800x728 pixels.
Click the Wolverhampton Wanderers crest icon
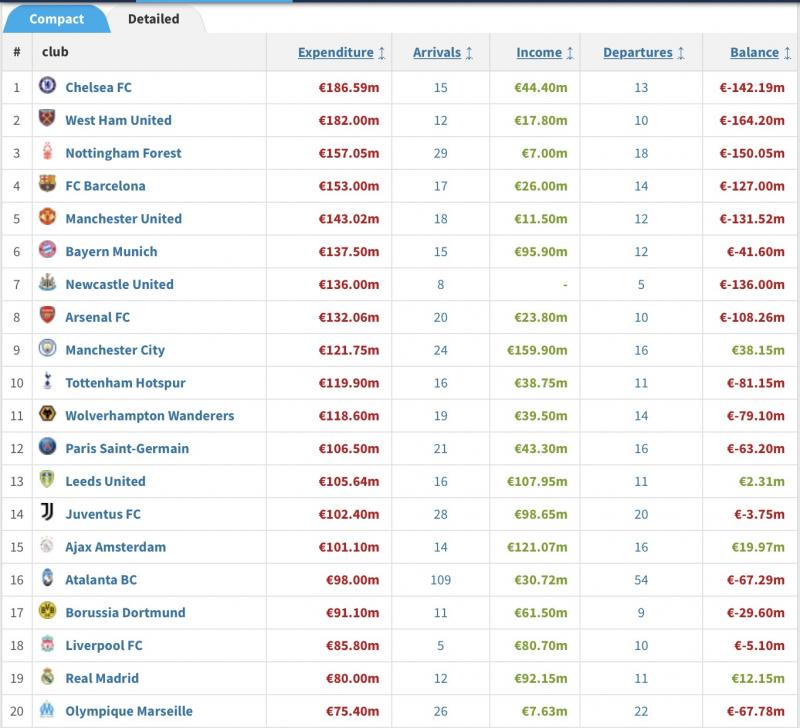point(47,413)
